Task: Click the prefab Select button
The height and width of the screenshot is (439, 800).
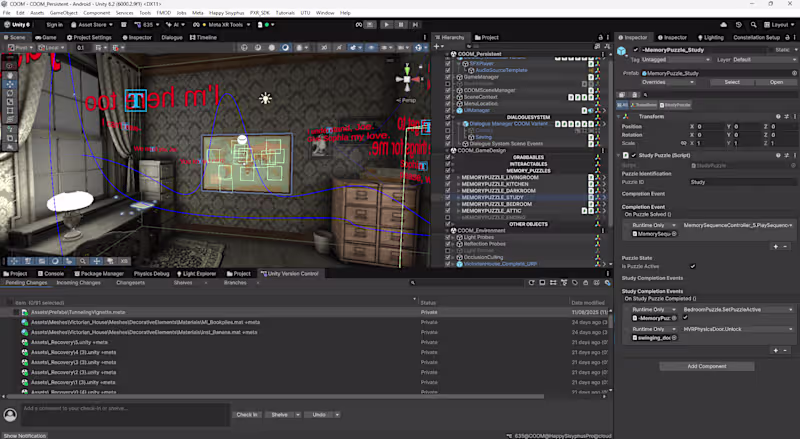Action: [732, 82]
